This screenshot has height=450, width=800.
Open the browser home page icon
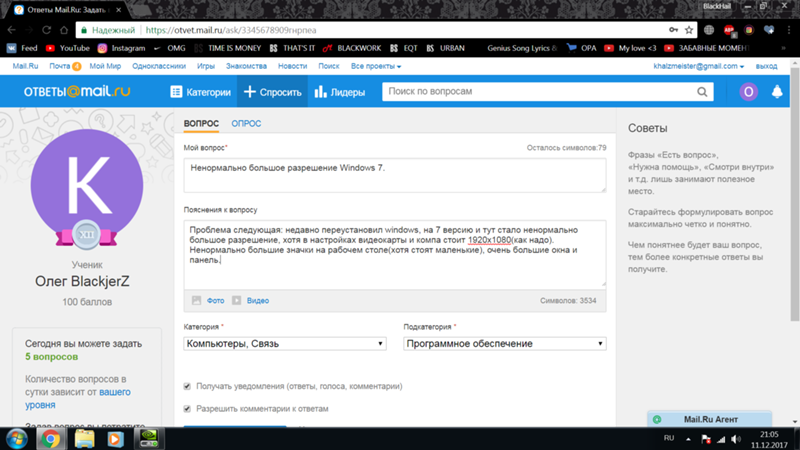tap(64, 30)
